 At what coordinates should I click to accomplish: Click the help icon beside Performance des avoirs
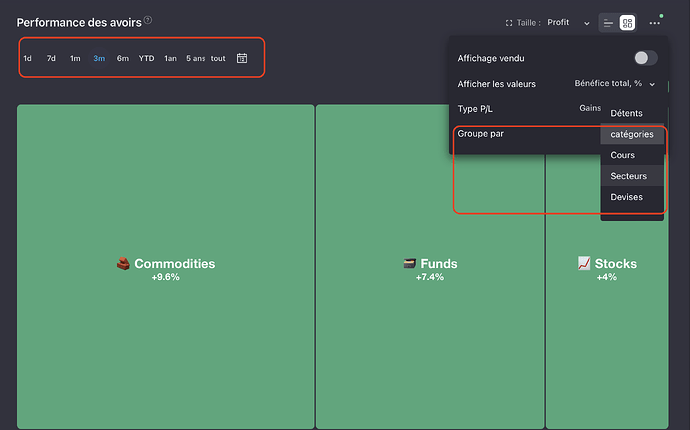(148, 21)
